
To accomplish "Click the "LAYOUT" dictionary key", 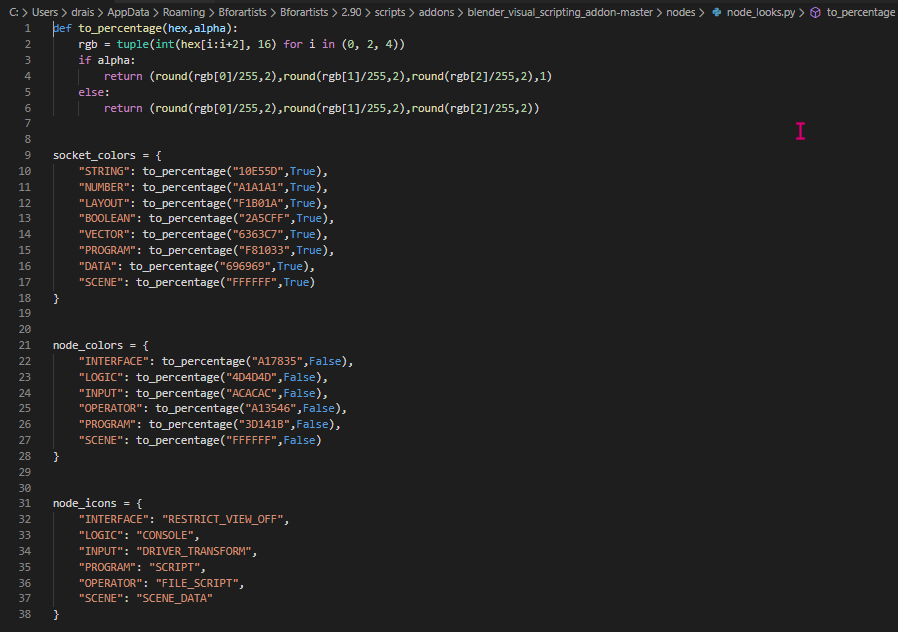I will pos(104,203).
